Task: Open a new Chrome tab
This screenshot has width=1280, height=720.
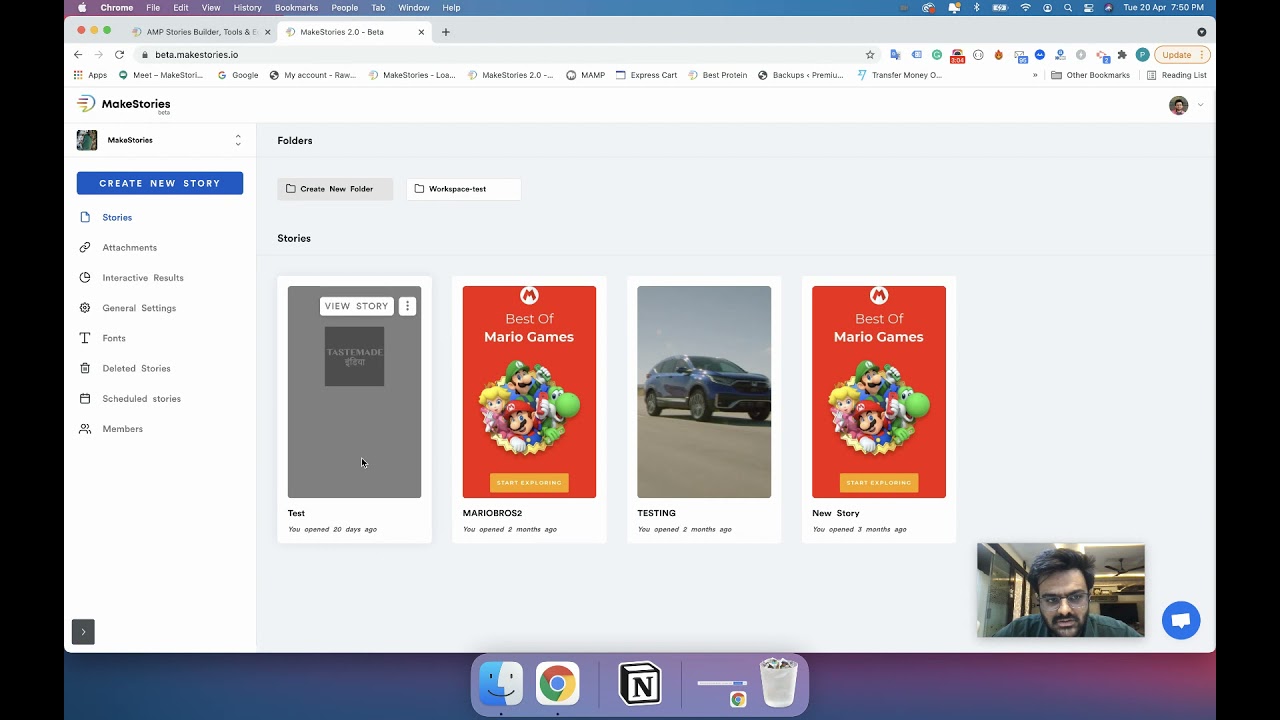Action: pyautogui.click(x=445, y=32)
